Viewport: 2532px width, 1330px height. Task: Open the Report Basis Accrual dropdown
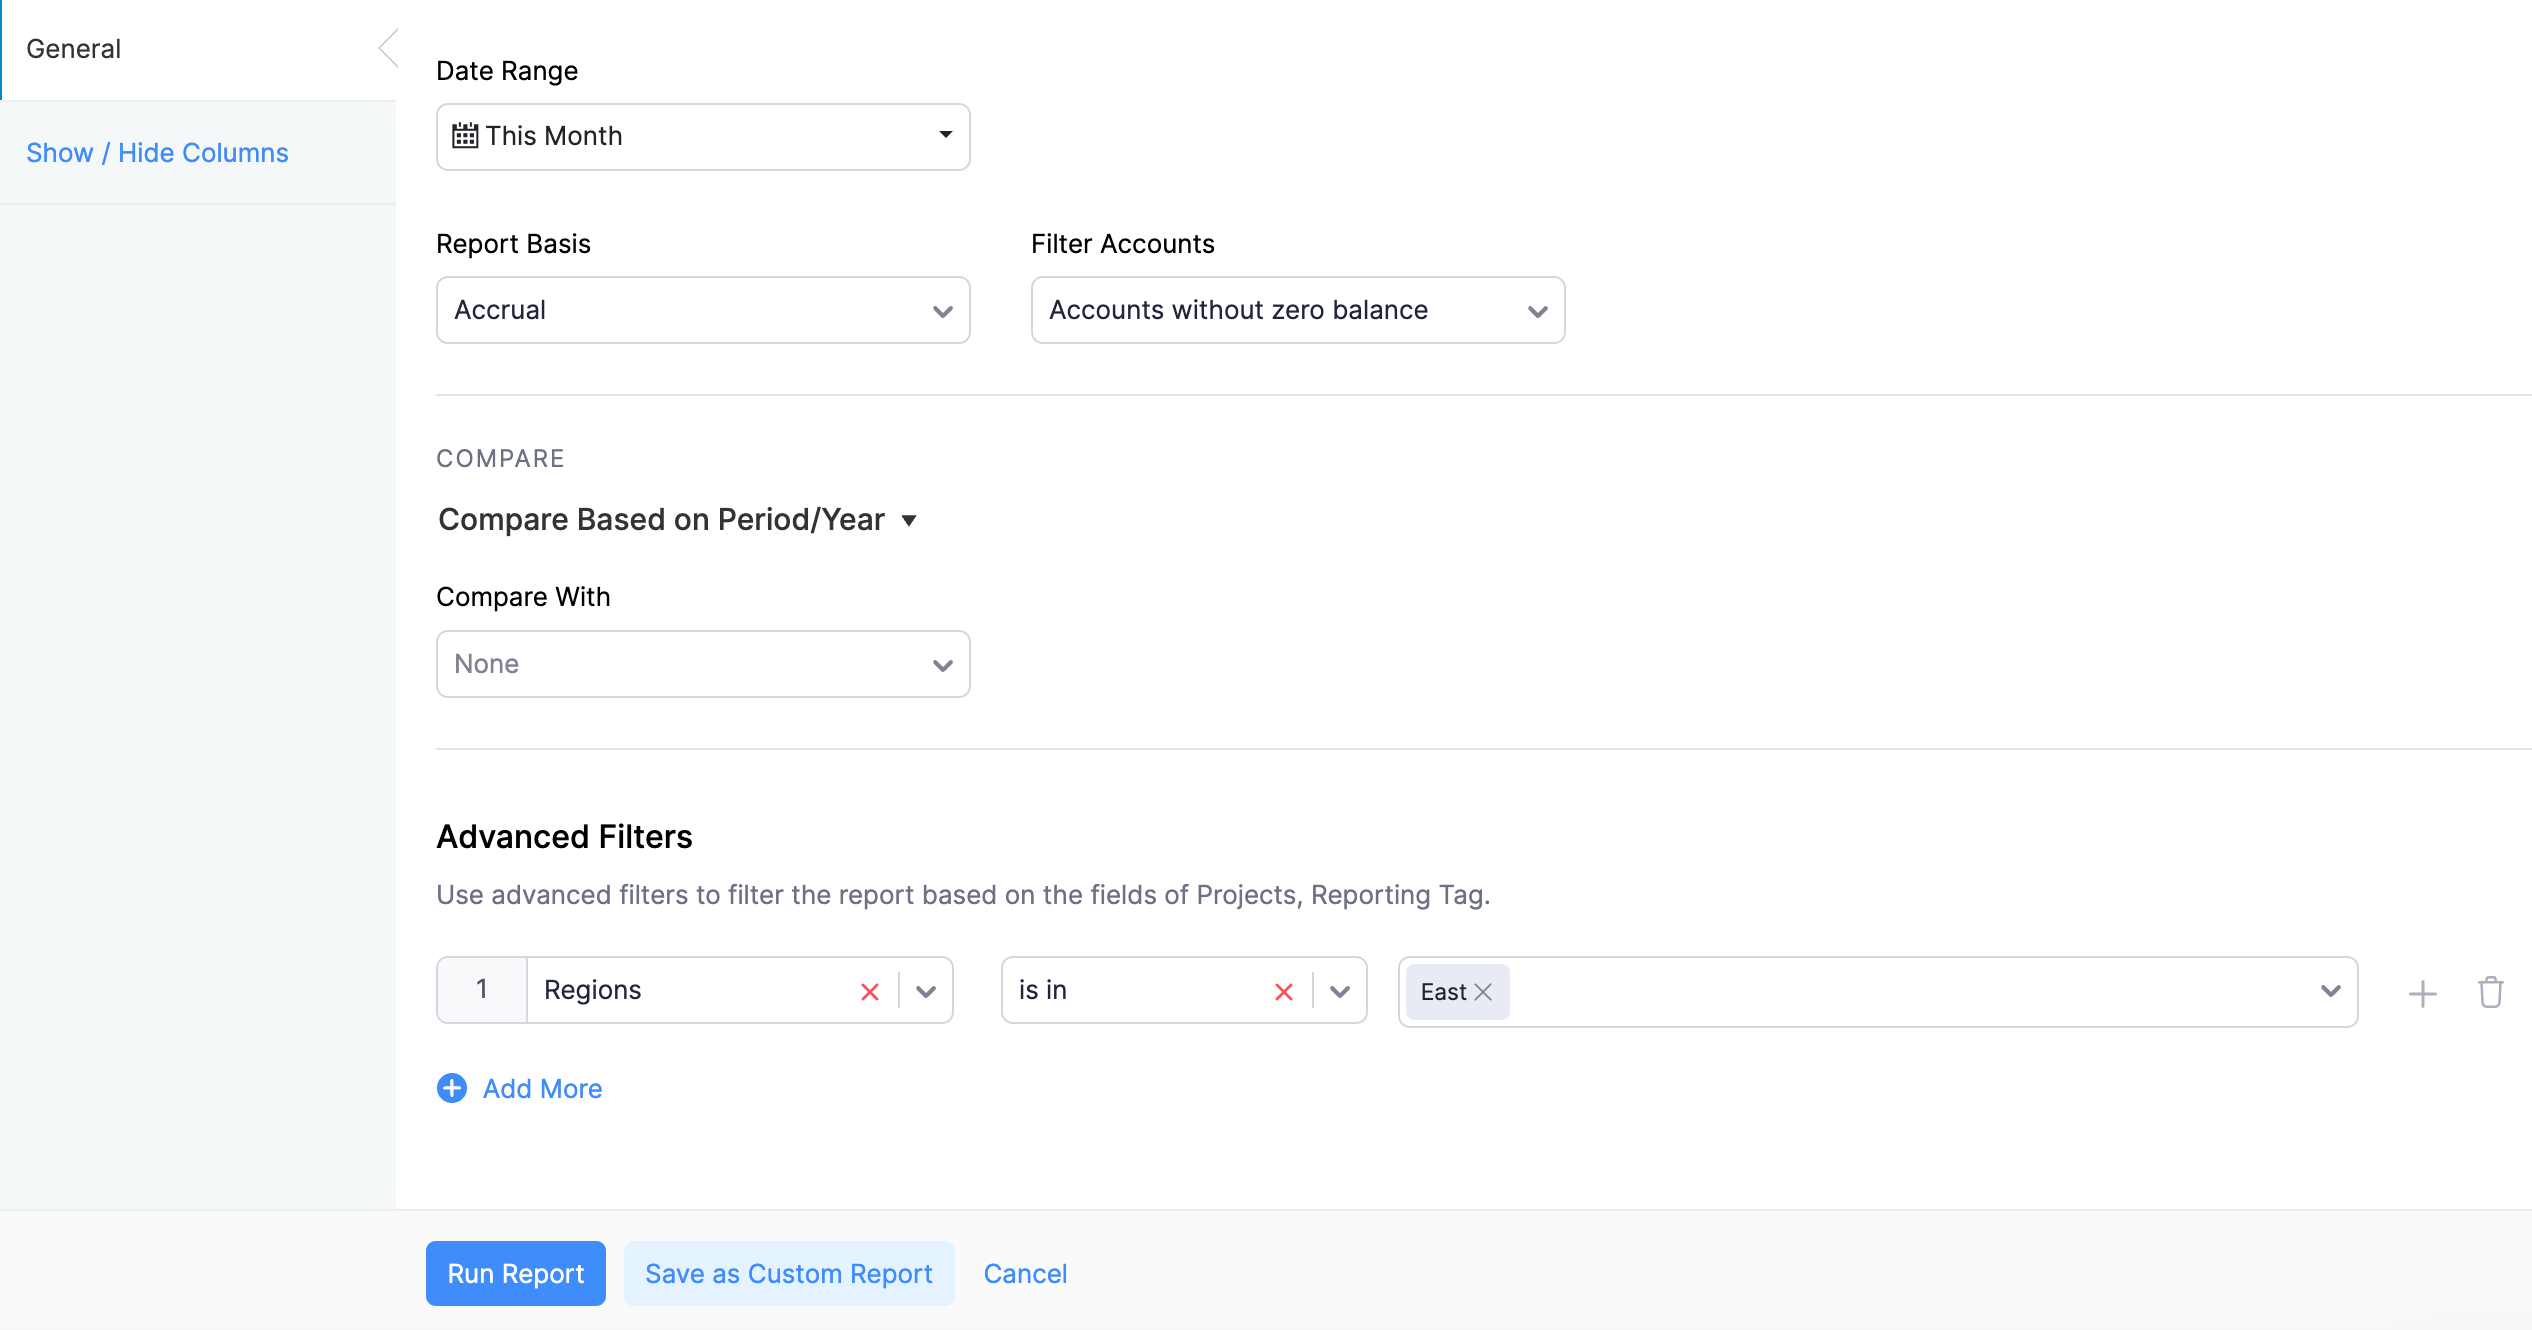[x=703, y=310]
